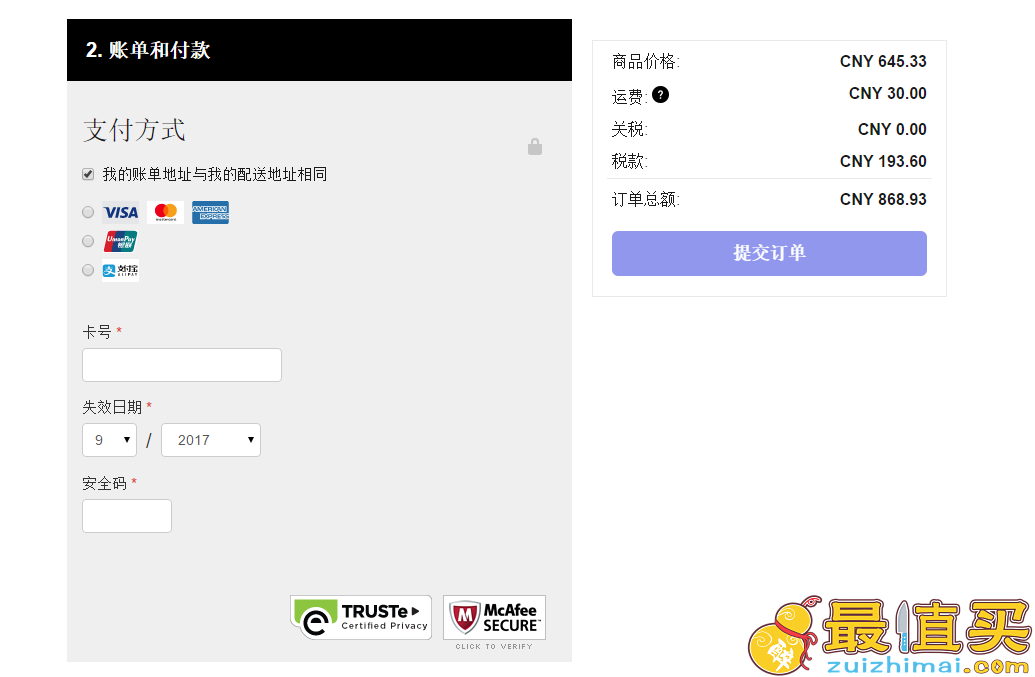
Task: Click the order total CNY 868.93
Action: (x=883, y=199)
